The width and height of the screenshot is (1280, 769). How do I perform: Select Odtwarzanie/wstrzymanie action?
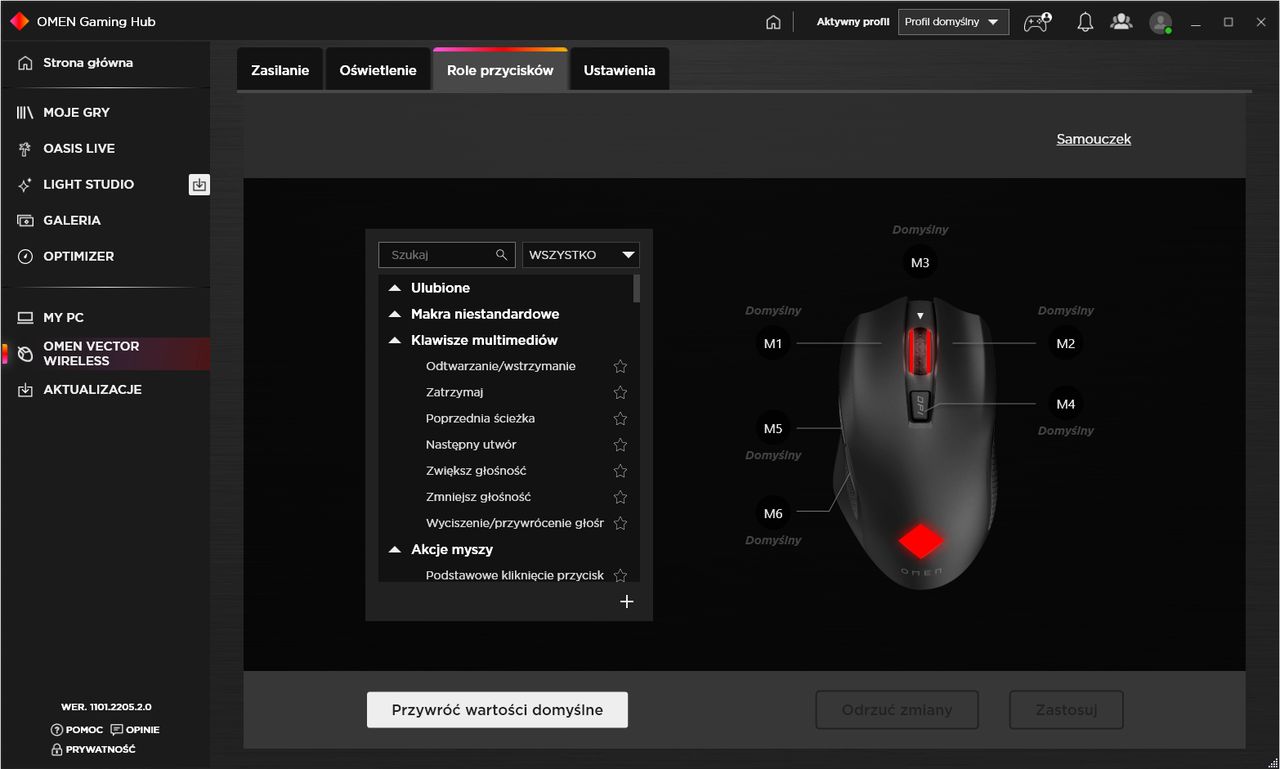click(x=501, y=366)
